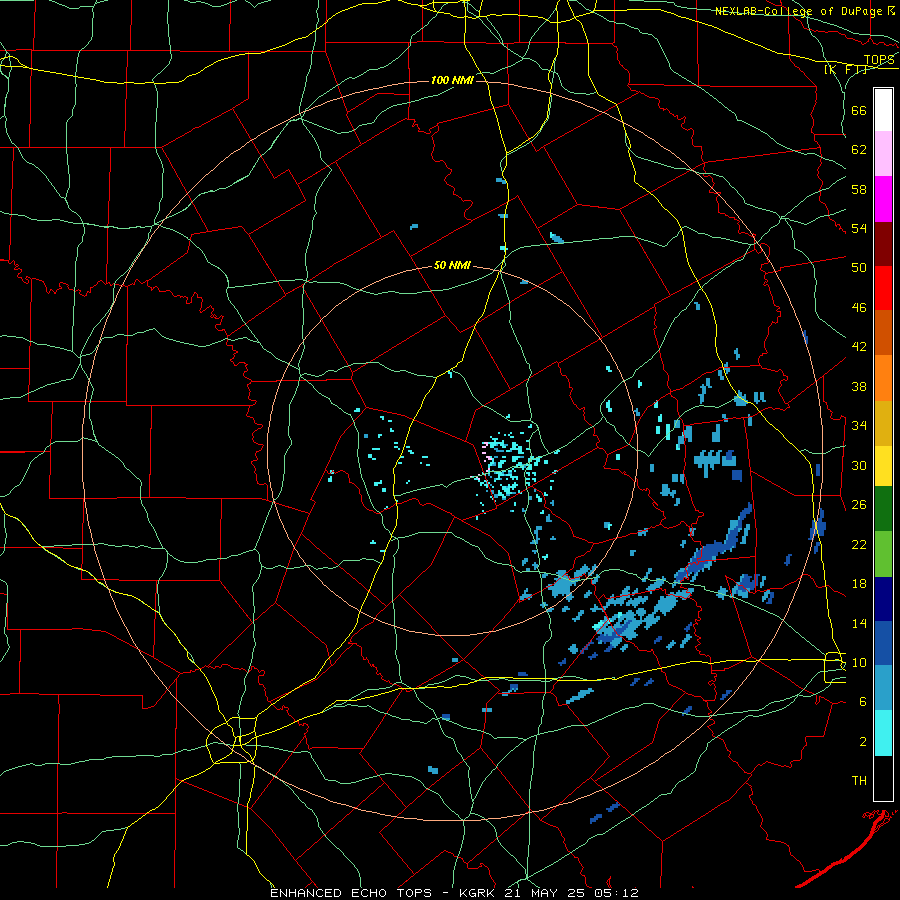Click the 58 value on the legend
The height and width of the screenshot is (900, 900).
[x=859, y=189]
